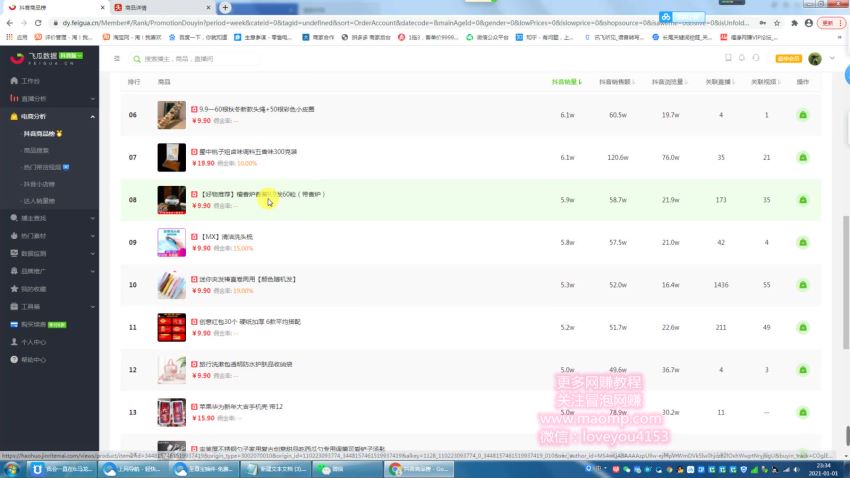Screen dimensions: 850x478
Task: Open the browser extensions puzzle icon
Action: (x=794, y=23)
